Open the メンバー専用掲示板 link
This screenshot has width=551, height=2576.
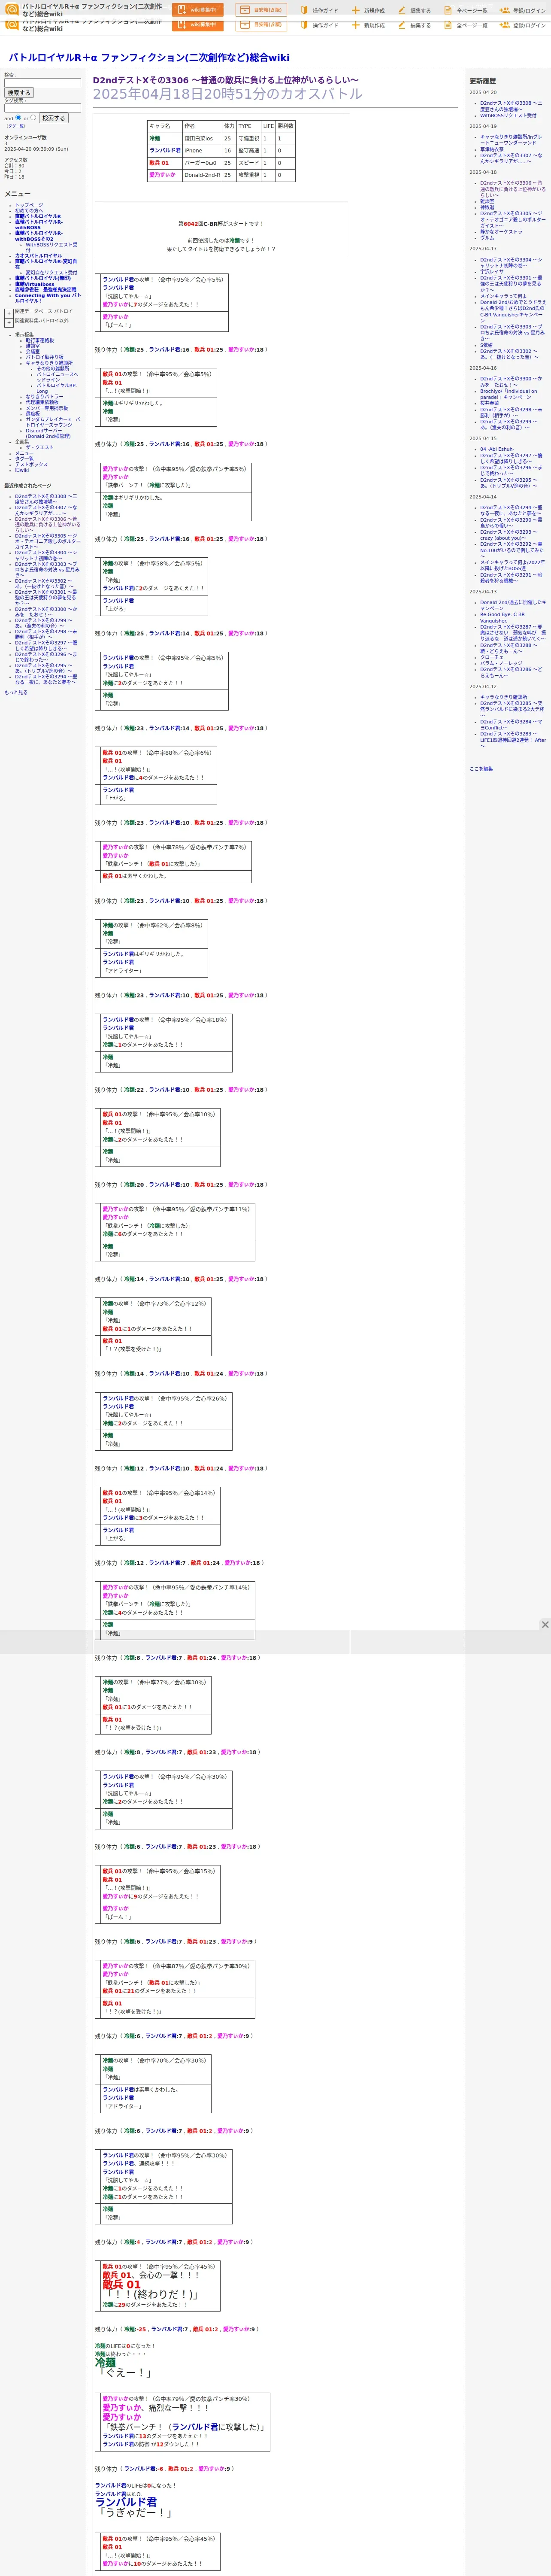coord(47,408)
